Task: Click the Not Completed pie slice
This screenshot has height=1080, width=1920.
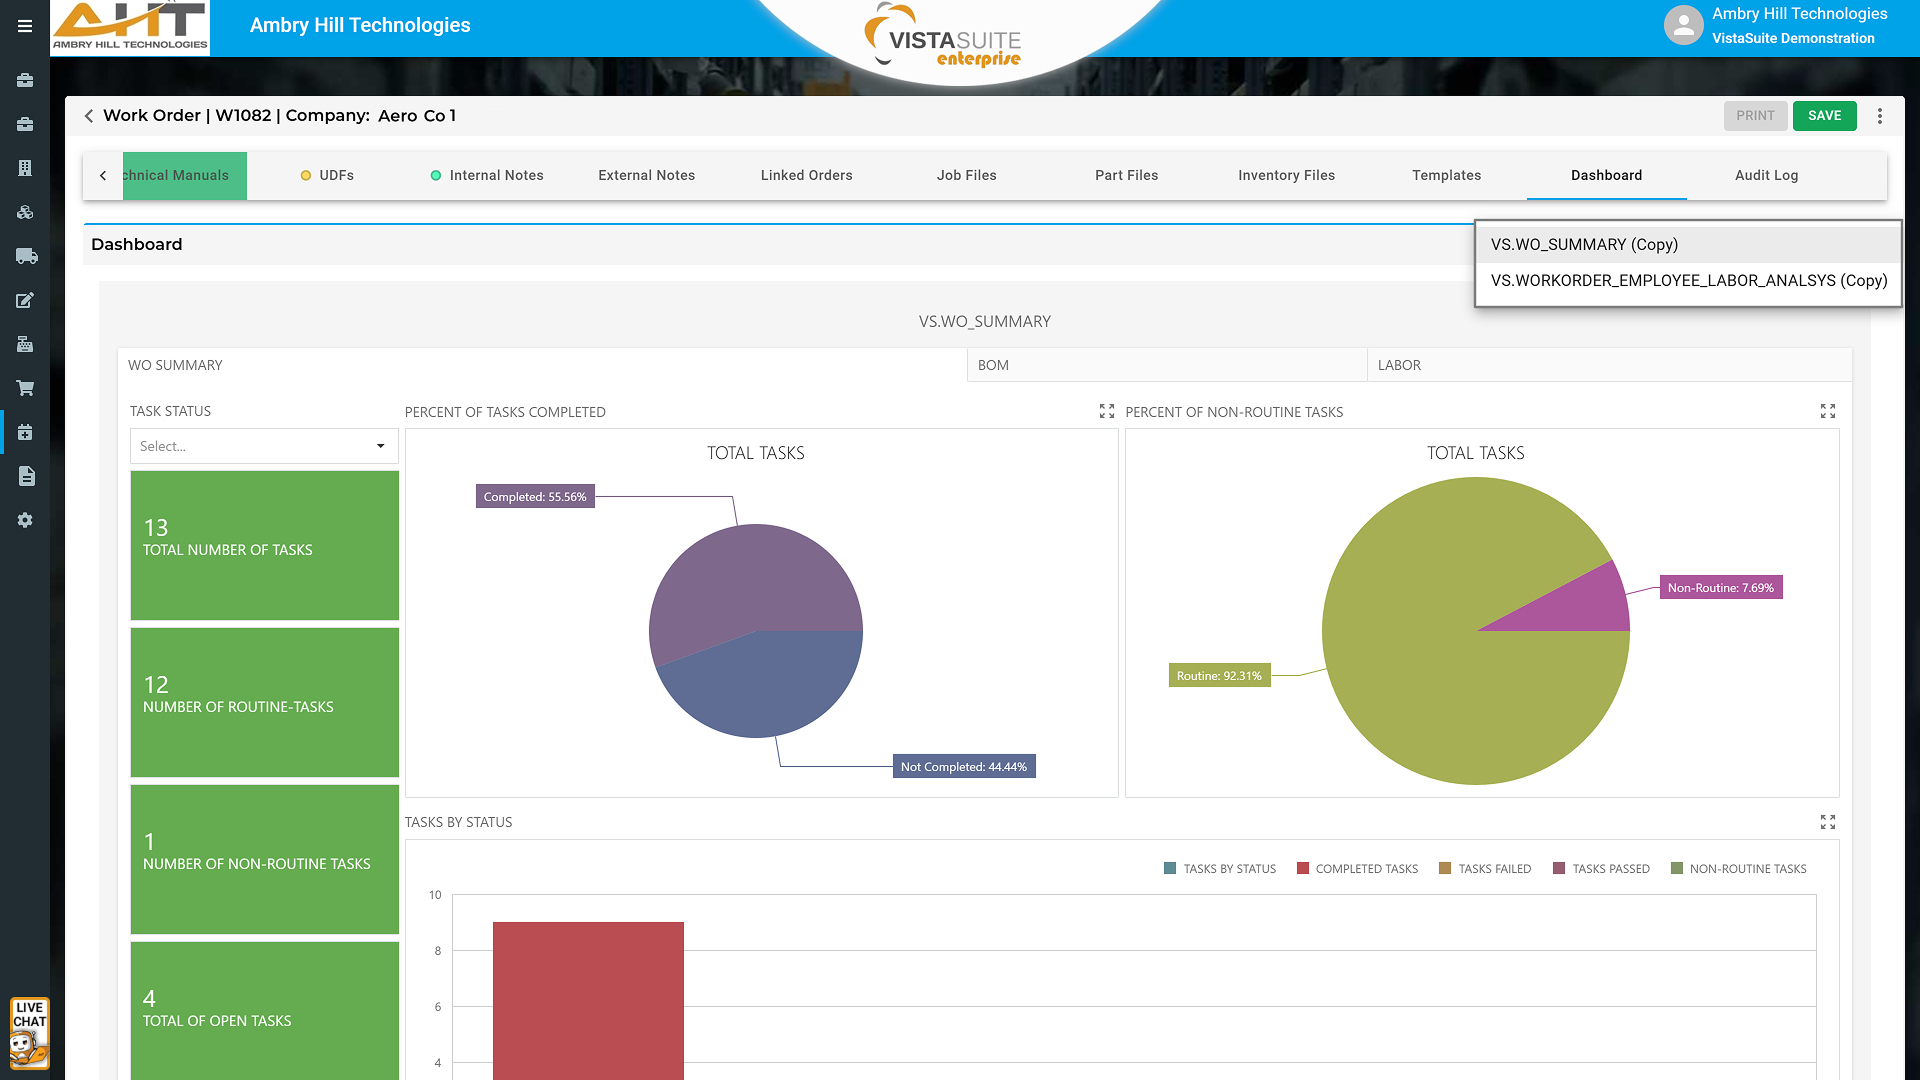Action: (765, 685)
